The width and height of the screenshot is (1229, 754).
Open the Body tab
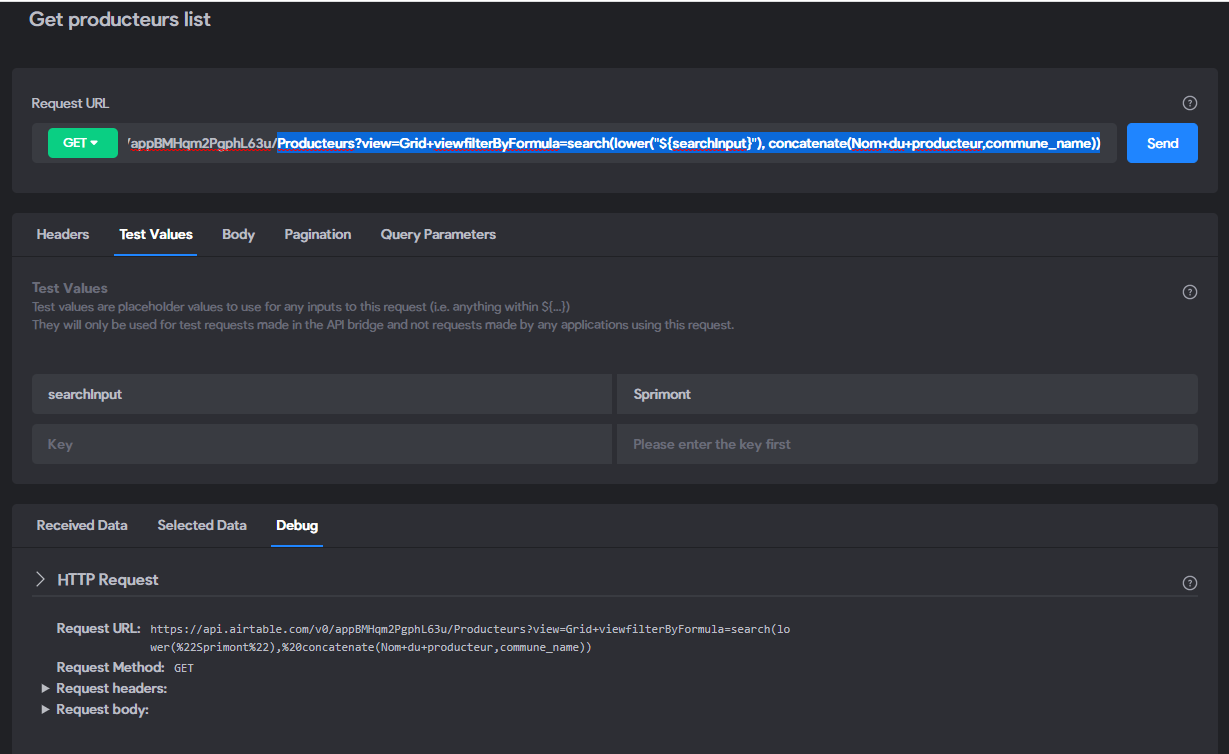pyautogui.click(x=238, y=234)
